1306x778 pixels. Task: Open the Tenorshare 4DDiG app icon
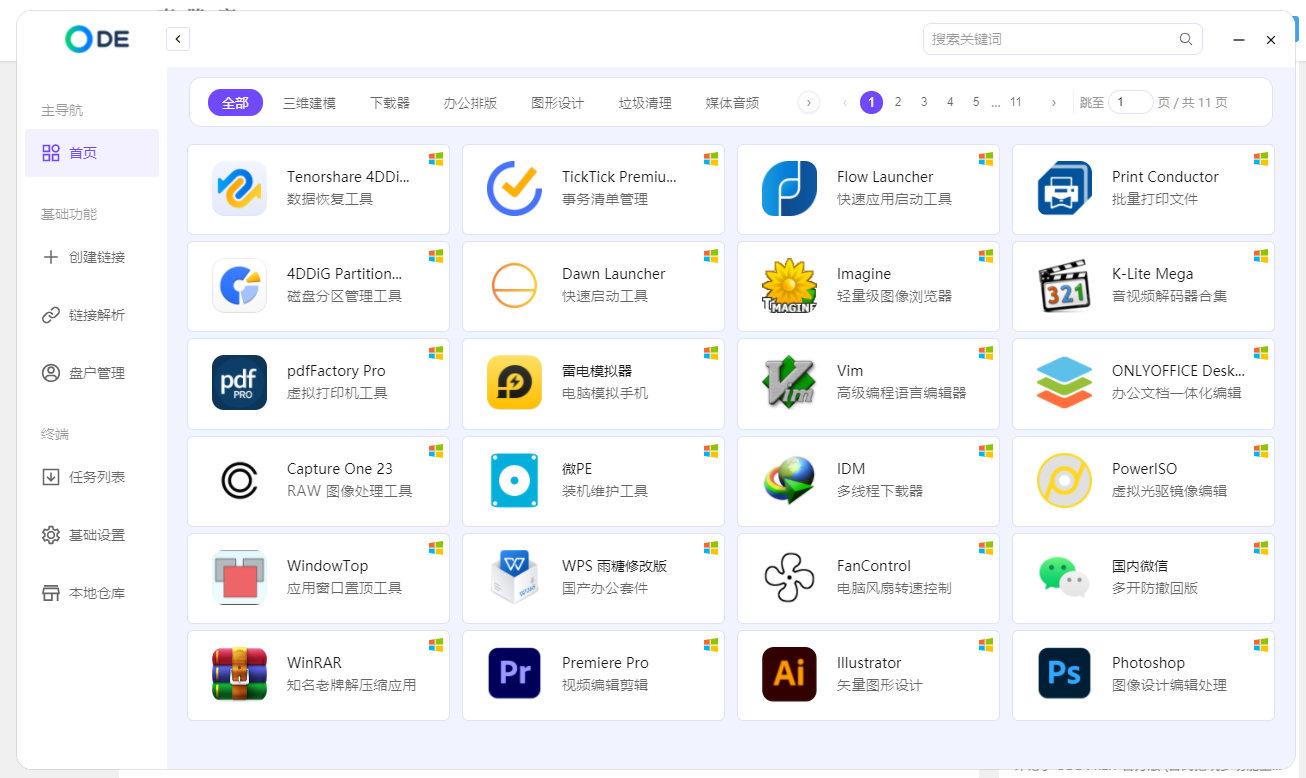click(239, 188)
